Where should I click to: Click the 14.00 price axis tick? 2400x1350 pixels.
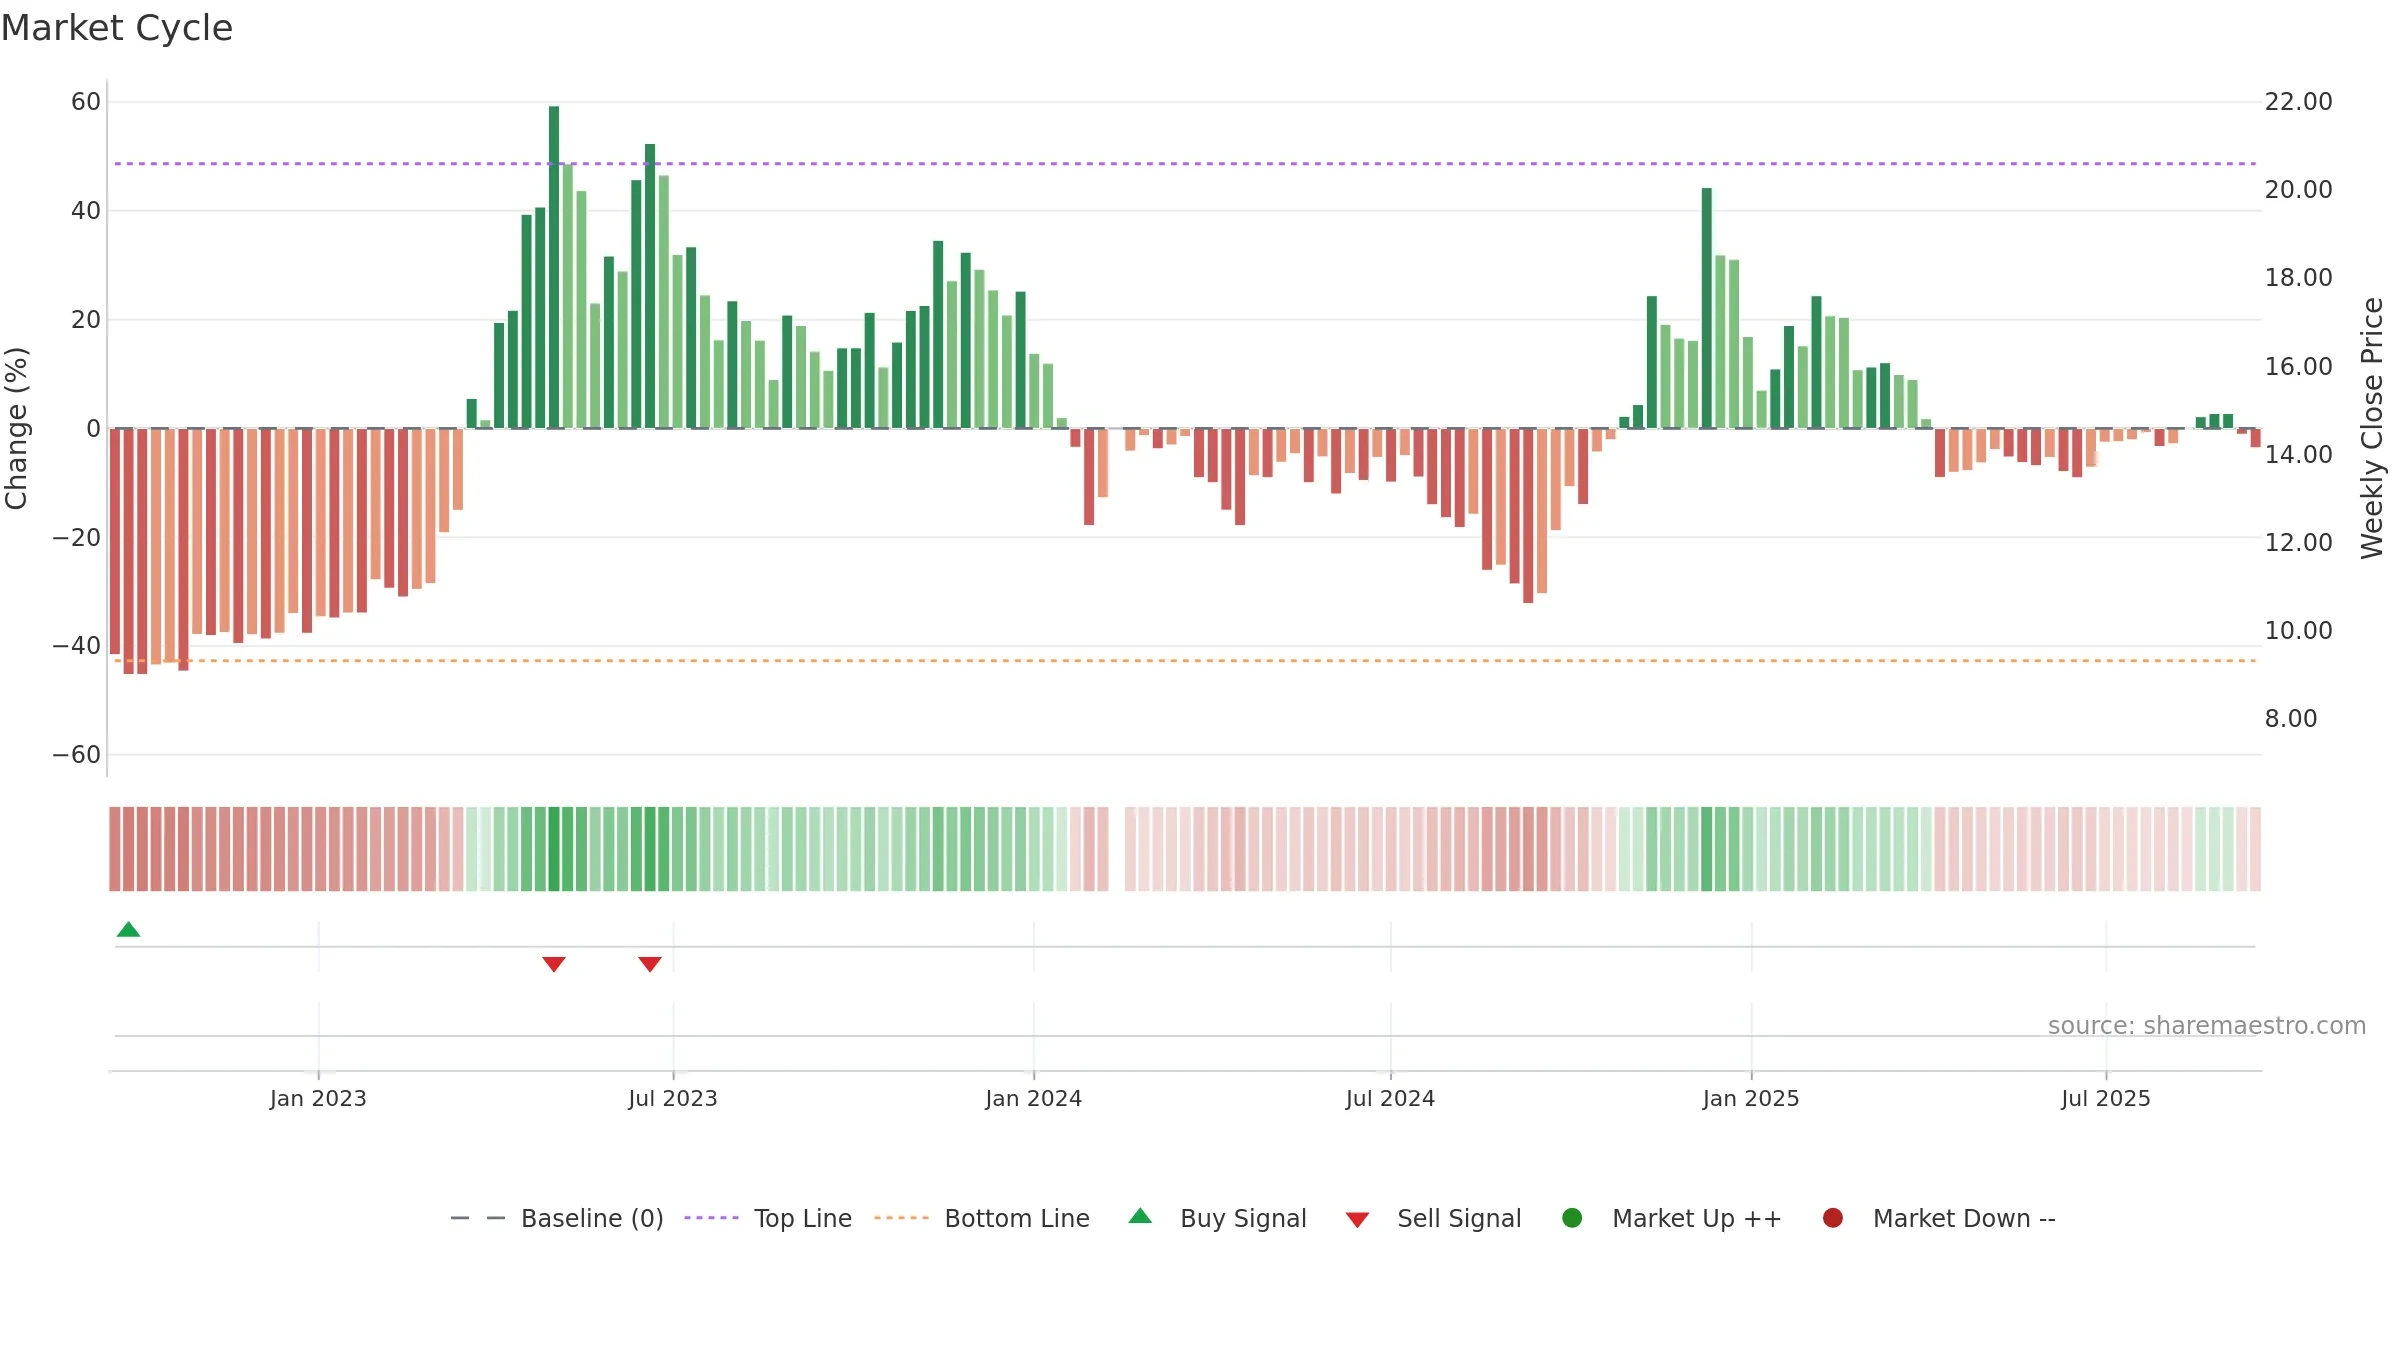(2298, 454)
